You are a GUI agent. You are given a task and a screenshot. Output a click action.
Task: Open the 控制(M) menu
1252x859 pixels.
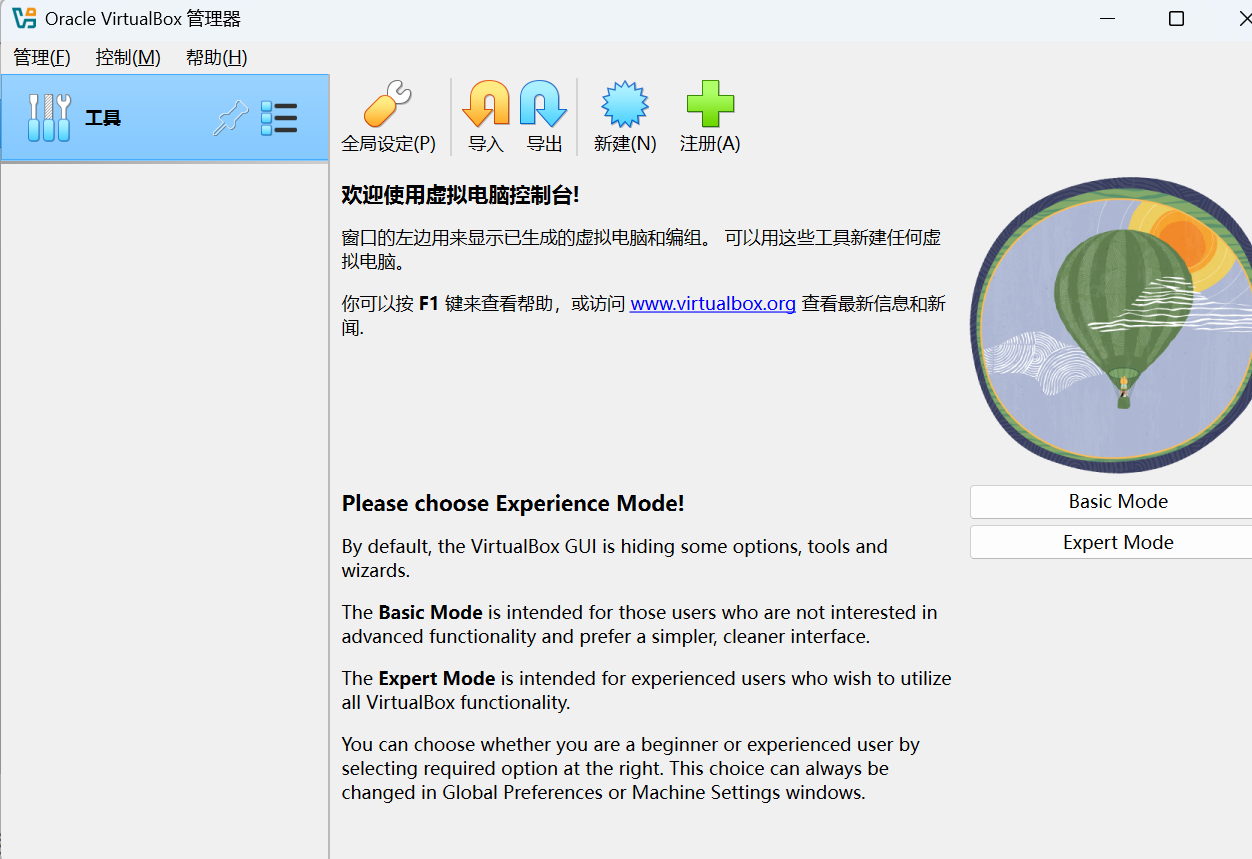pyautogui.click(x=128, y=57)
